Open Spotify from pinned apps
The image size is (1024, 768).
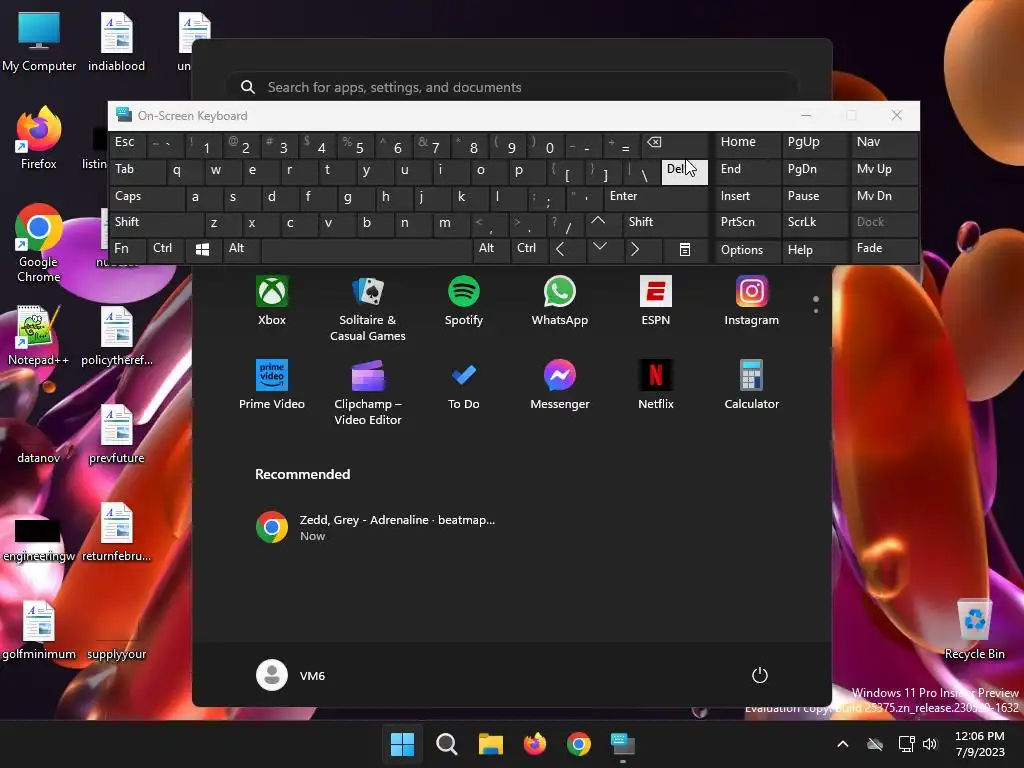pyautogui.click(x=464, y=301)
